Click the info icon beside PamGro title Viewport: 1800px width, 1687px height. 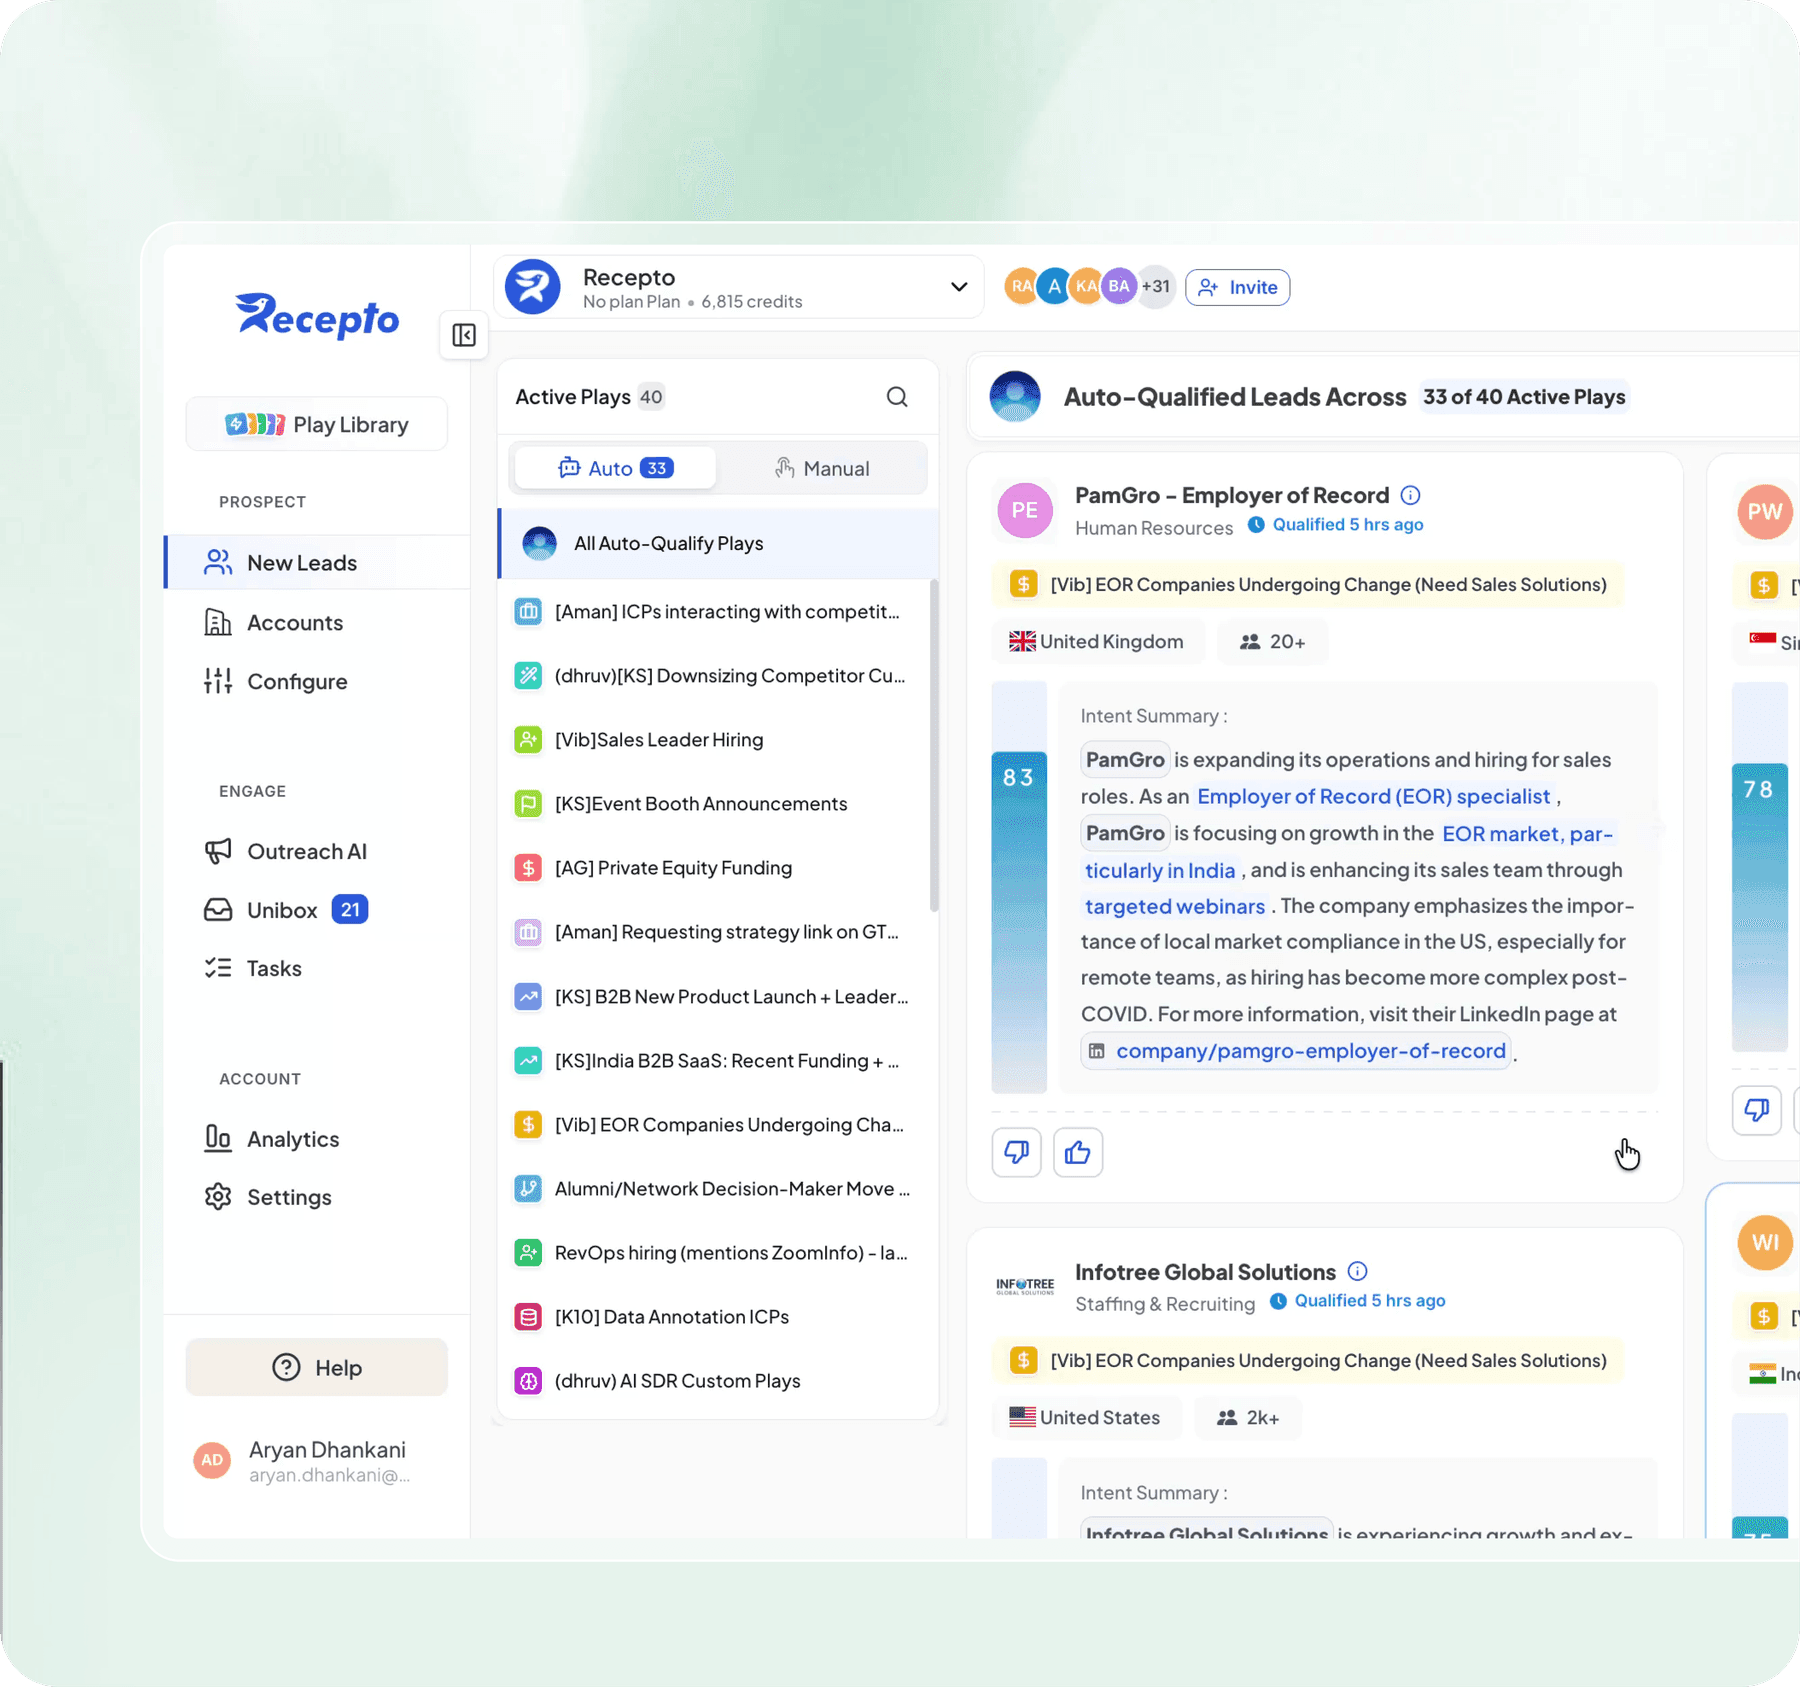(1410, 495)
